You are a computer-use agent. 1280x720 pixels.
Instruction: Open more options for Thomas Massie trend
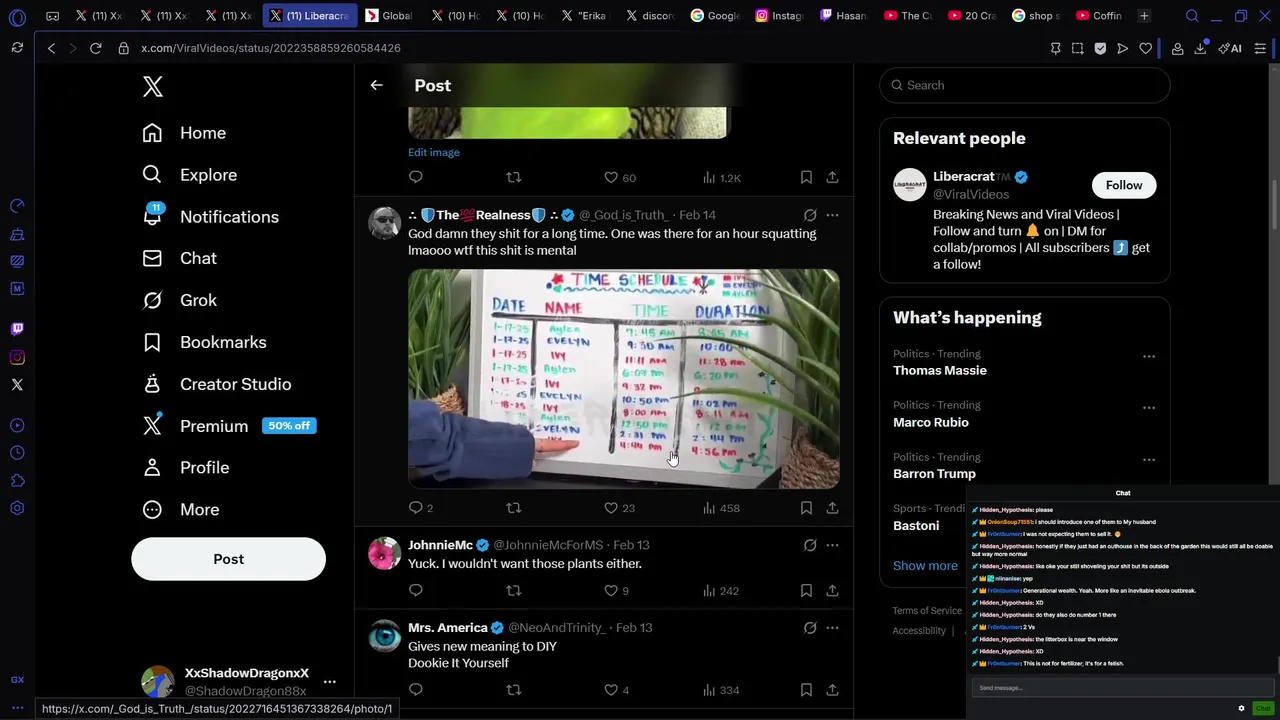pyautogui.click(x=1149, y=356)
